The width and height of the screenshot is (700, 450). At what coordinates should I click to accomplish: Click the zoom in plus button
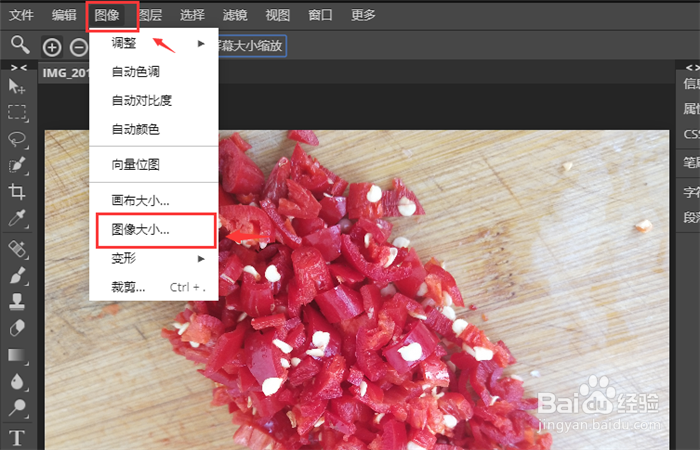click(52, 47)
